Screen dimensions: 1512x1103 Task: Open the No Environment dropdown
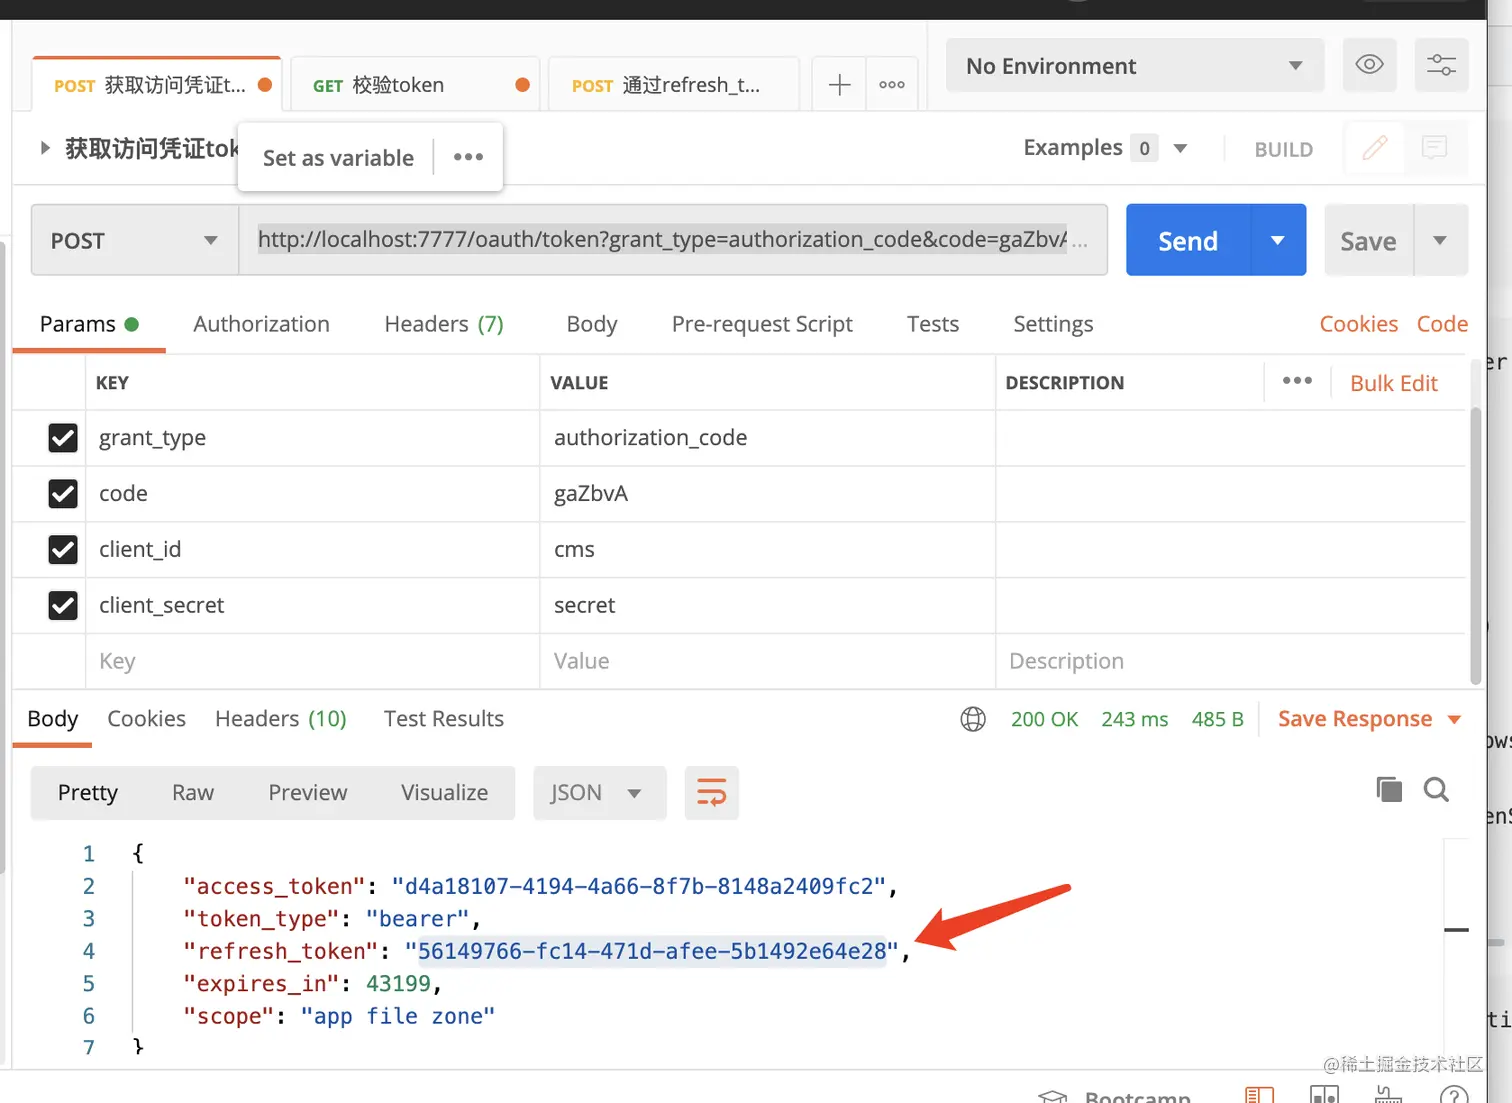pos(1135,66)
